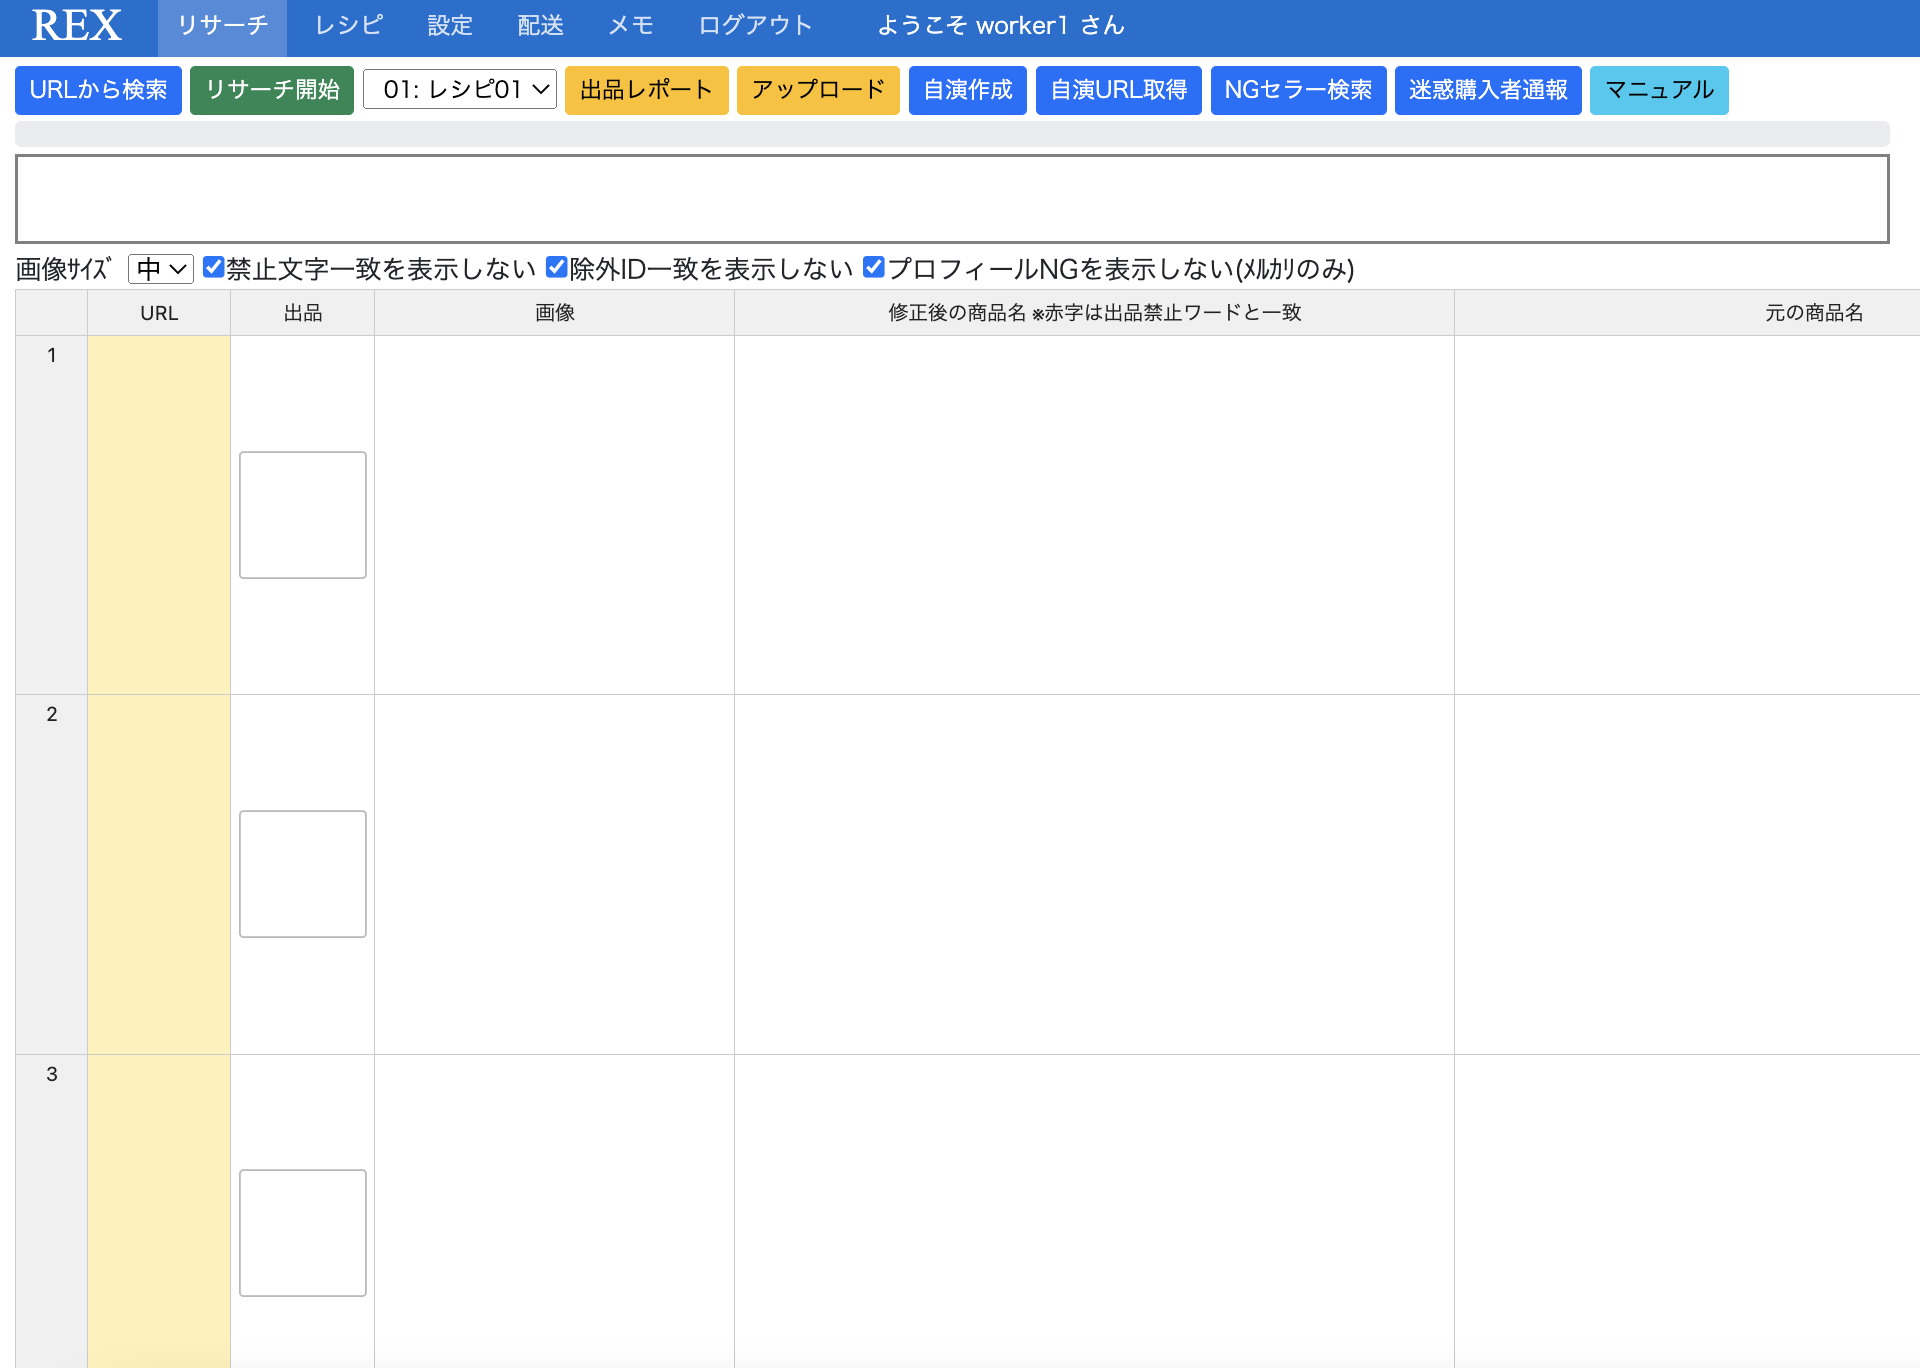The width and height of the screenshot is (1920, 1368).
Task: Click into the large empty text box
Action: click(x=952, y=199)
